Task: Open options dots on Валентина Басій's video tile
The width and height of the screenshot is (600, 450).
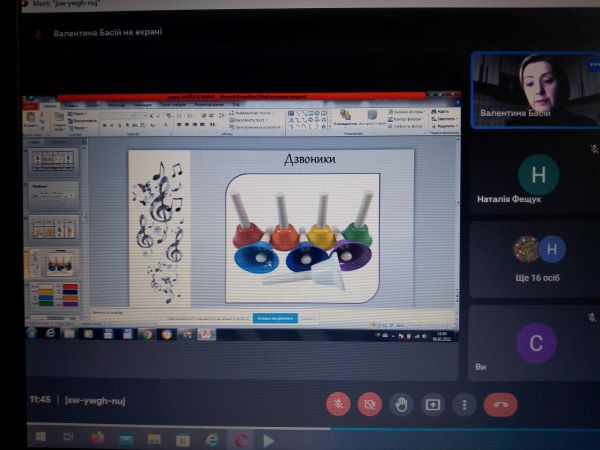Action: tap(594, 65)
